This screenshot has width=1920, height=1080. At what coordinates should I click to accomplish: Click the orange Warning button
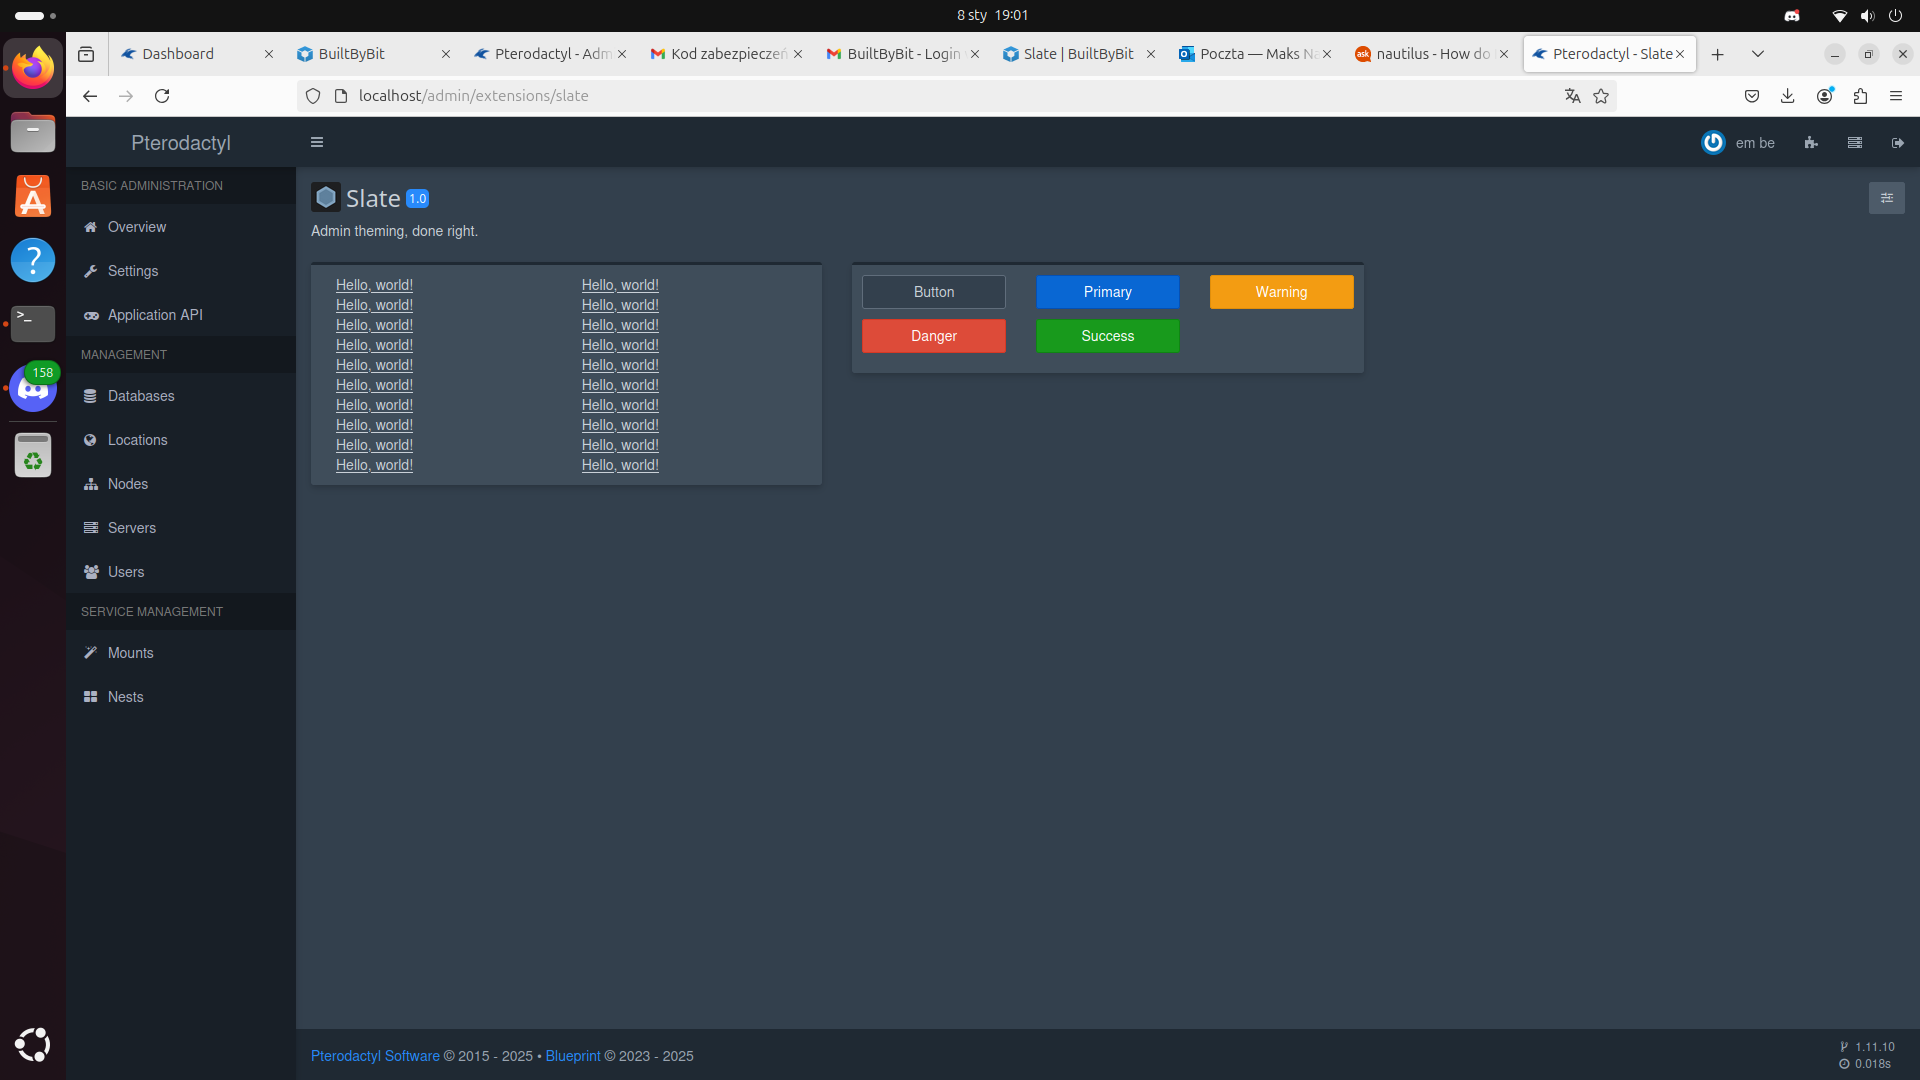coord(1282,292)
